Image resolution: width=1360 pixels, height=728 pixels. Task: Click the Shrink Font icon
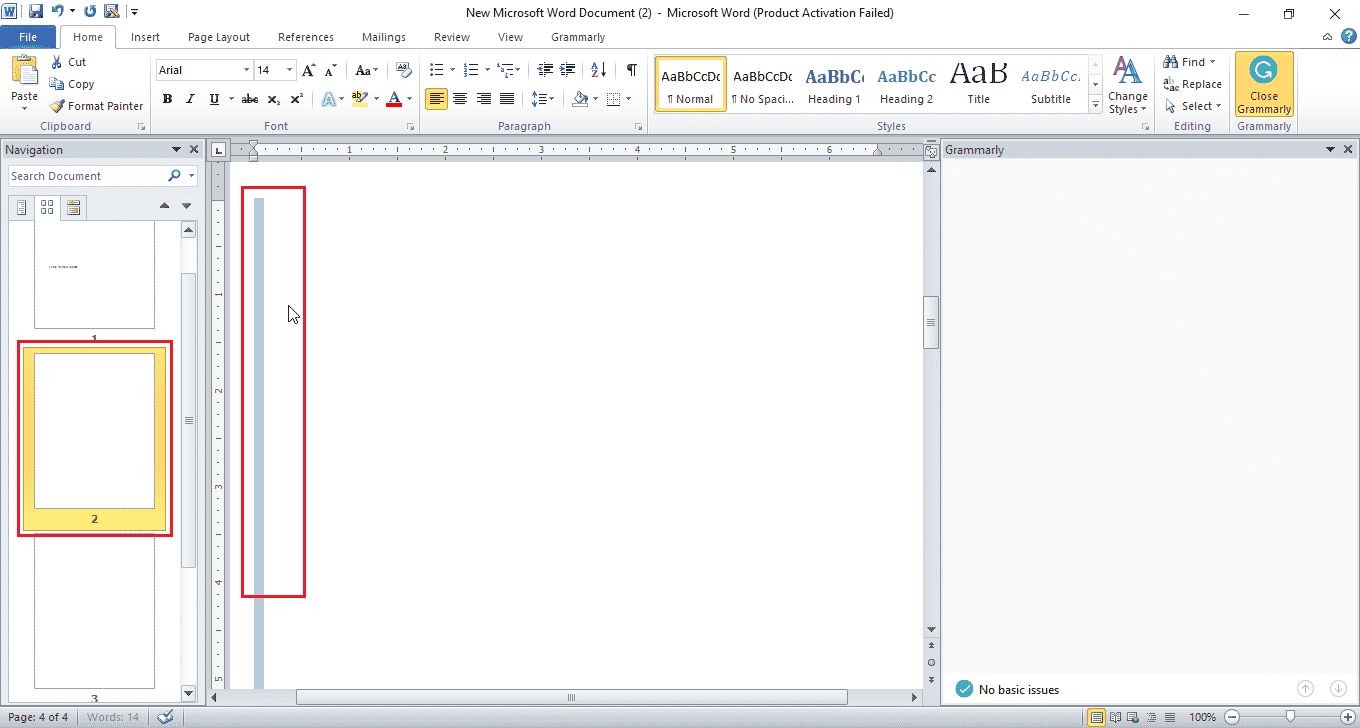click(331, 70)
